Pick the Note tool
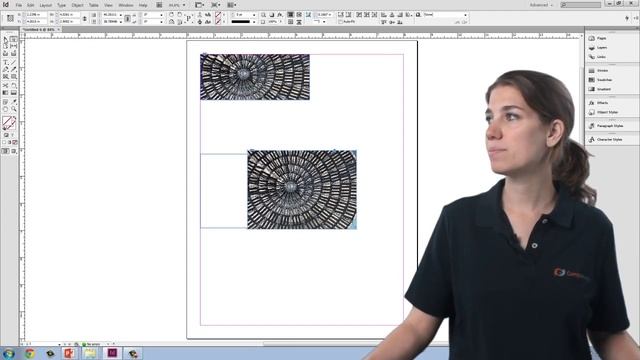The height and width of the screenshot is (360, 640). (5, 102)
